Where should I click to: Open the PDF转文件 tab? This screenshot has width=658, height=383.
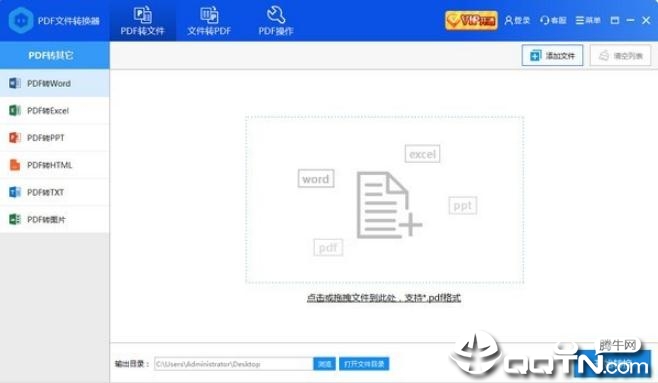[143, 21]
